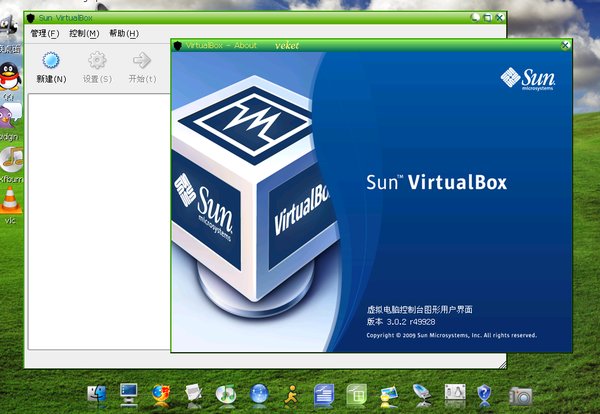Click the orange running man dock icon

292,394
